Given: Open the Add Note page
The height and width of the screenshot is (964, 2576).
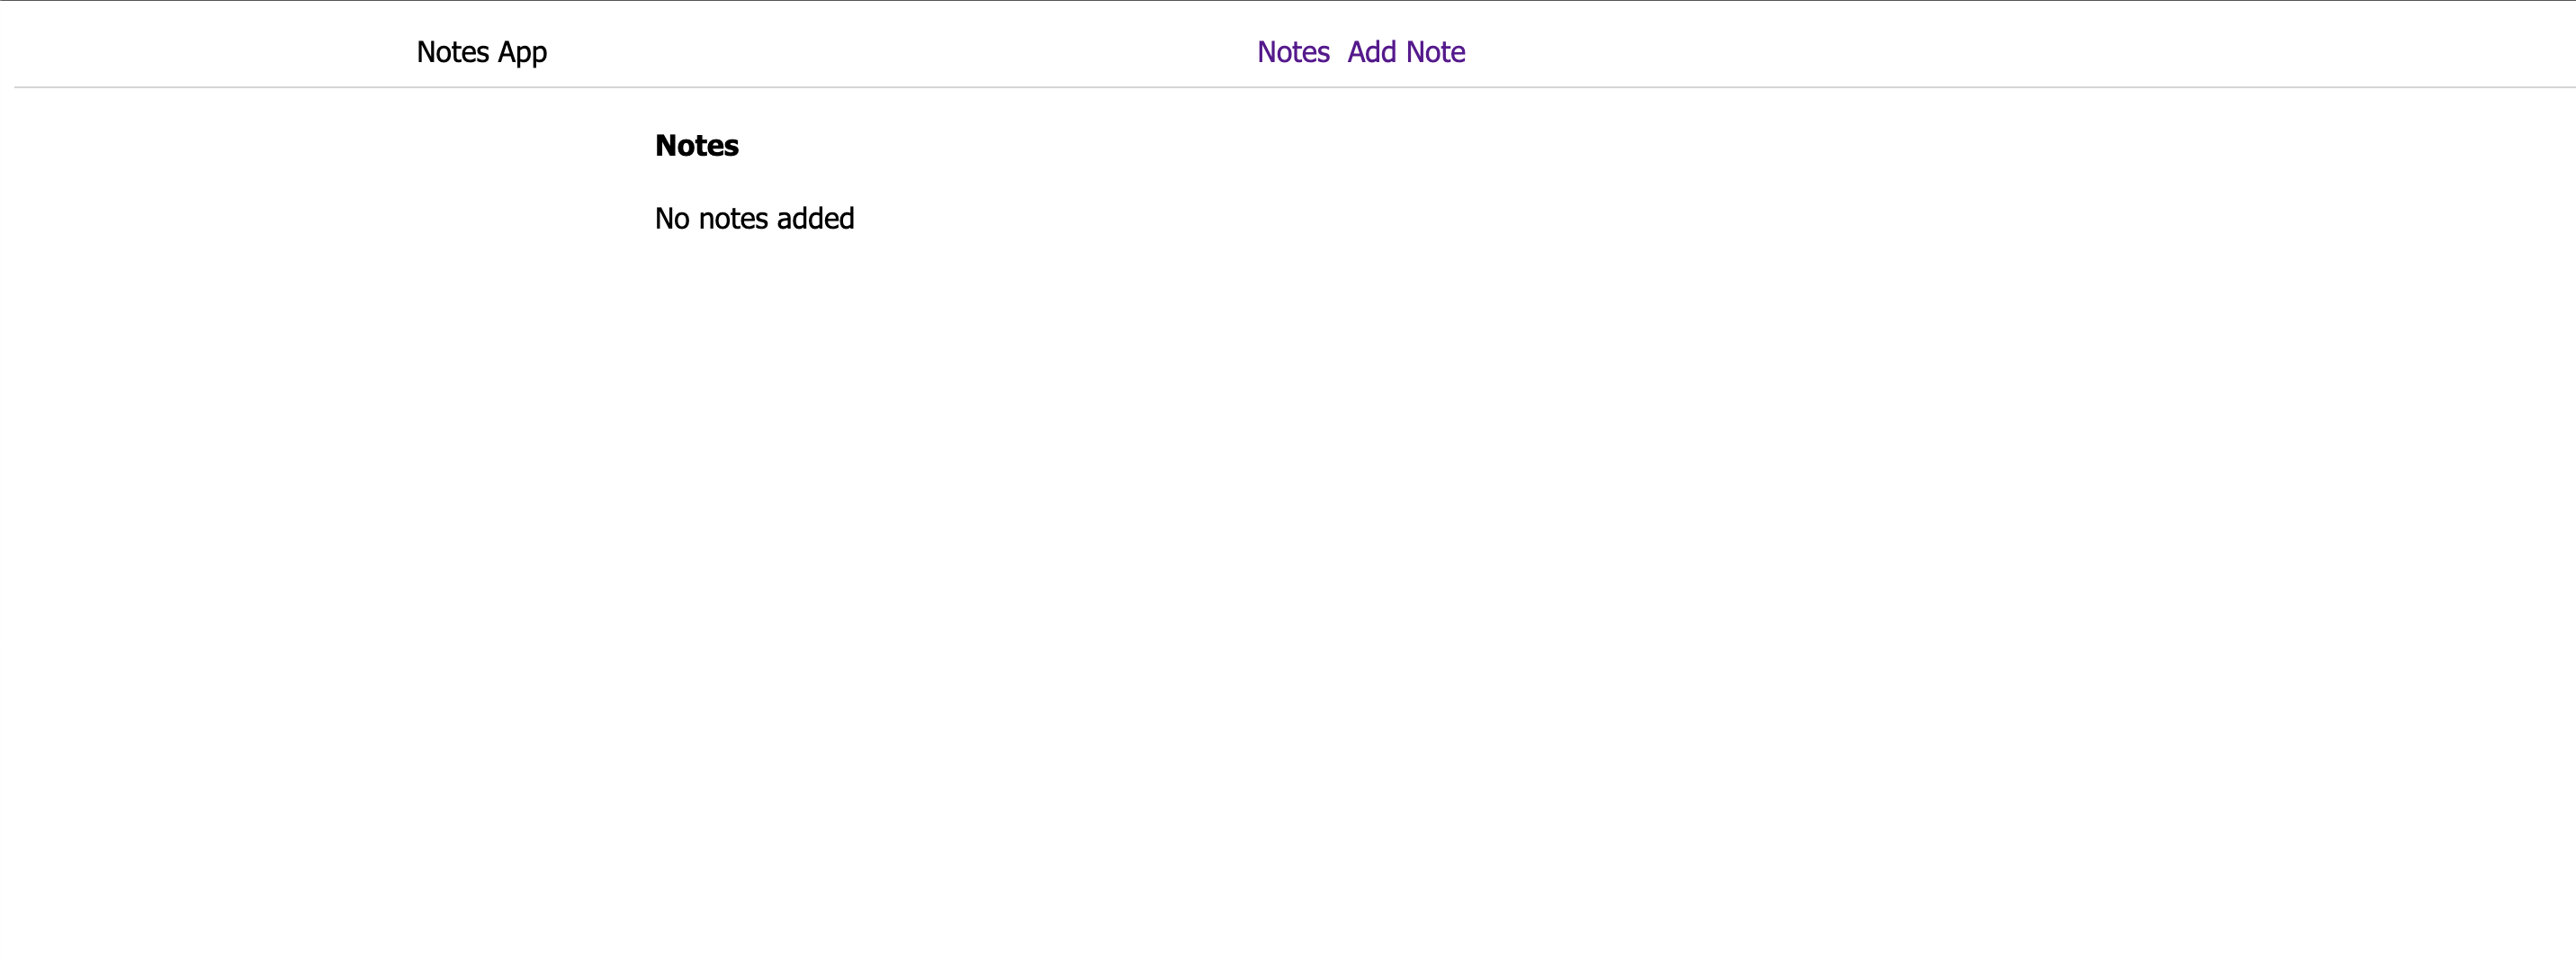Looking at the screenshot, I should [1406, 52].
